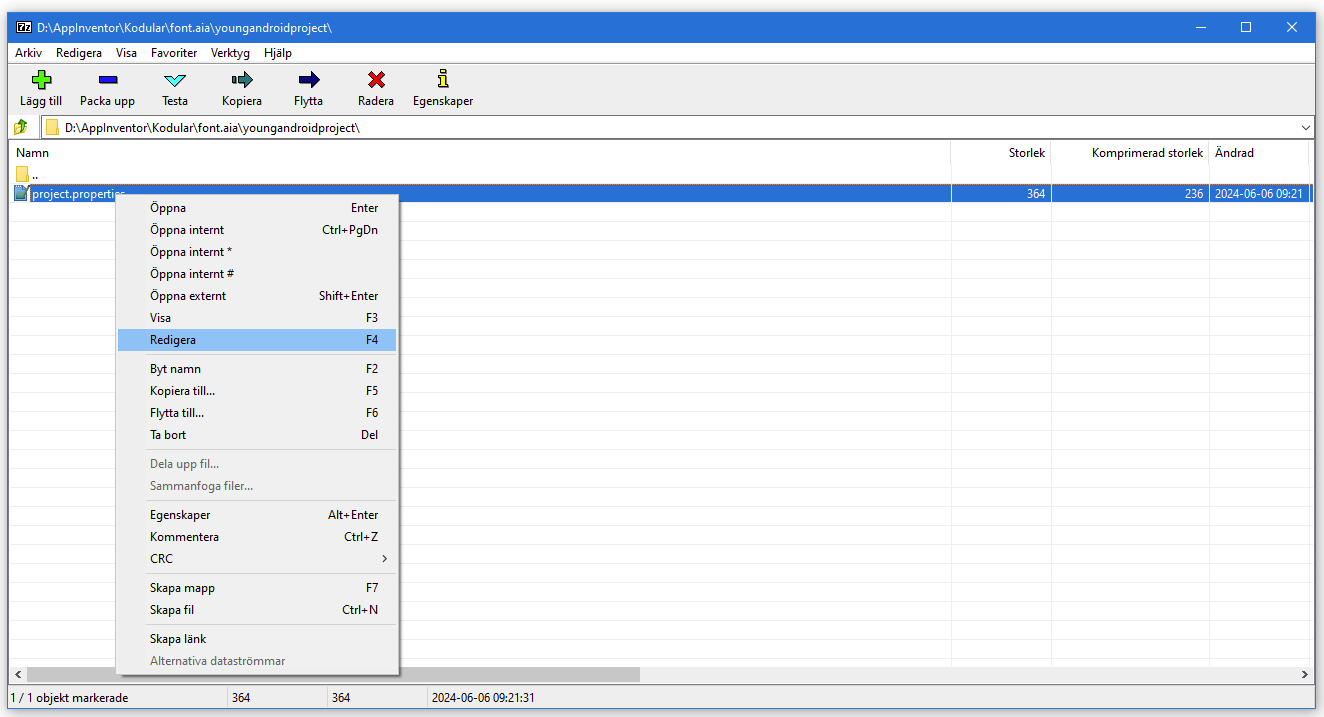Image resolution: width=1324 pixels, height=717 pixels.
Task: Click the Flytta move arrow icon
Action: point(308,81)
